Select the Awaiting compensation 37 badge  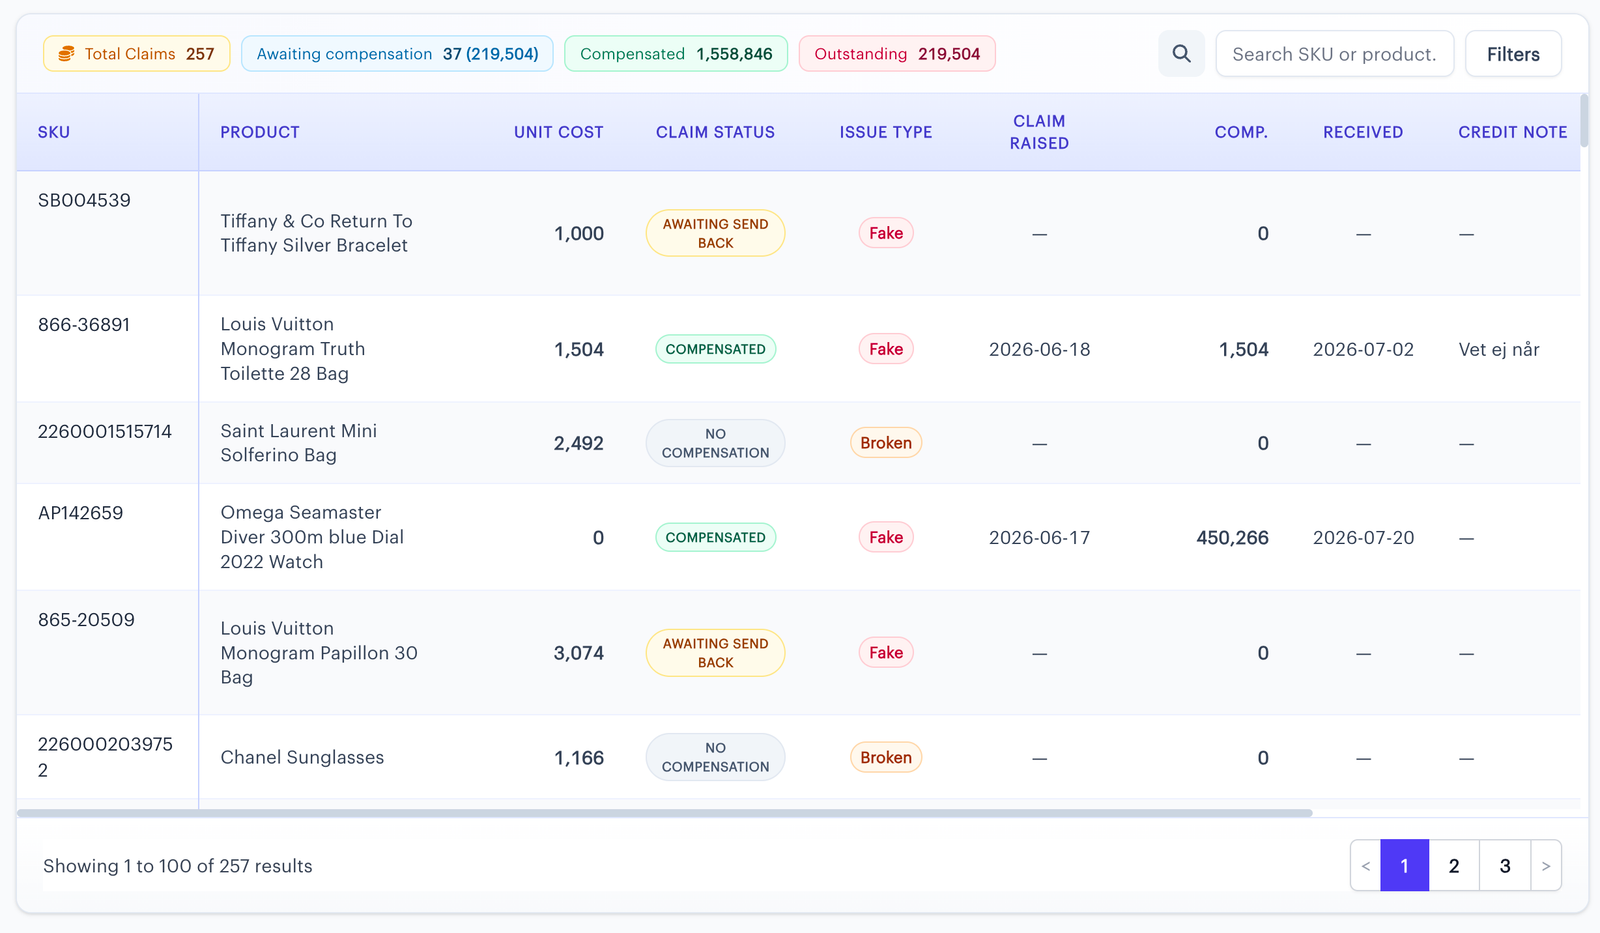[397, 54]
